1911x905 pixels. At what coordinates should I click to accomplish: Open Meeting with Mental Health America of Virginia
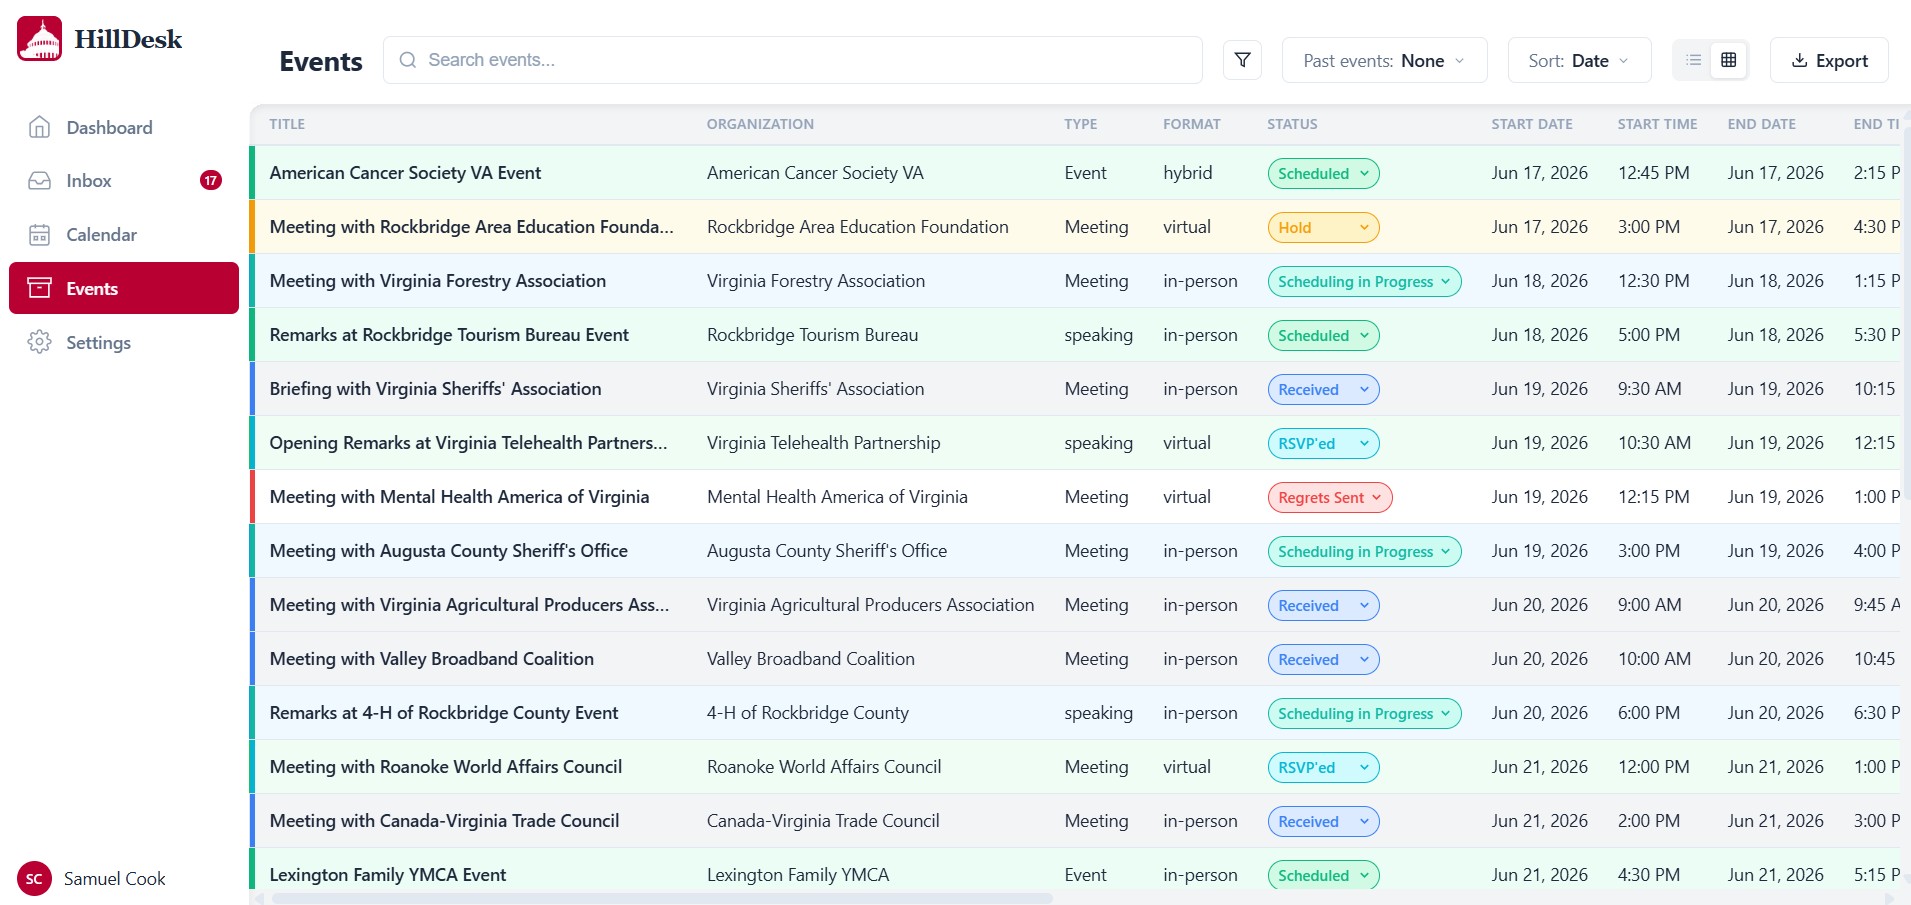click(x=459, y=497)
